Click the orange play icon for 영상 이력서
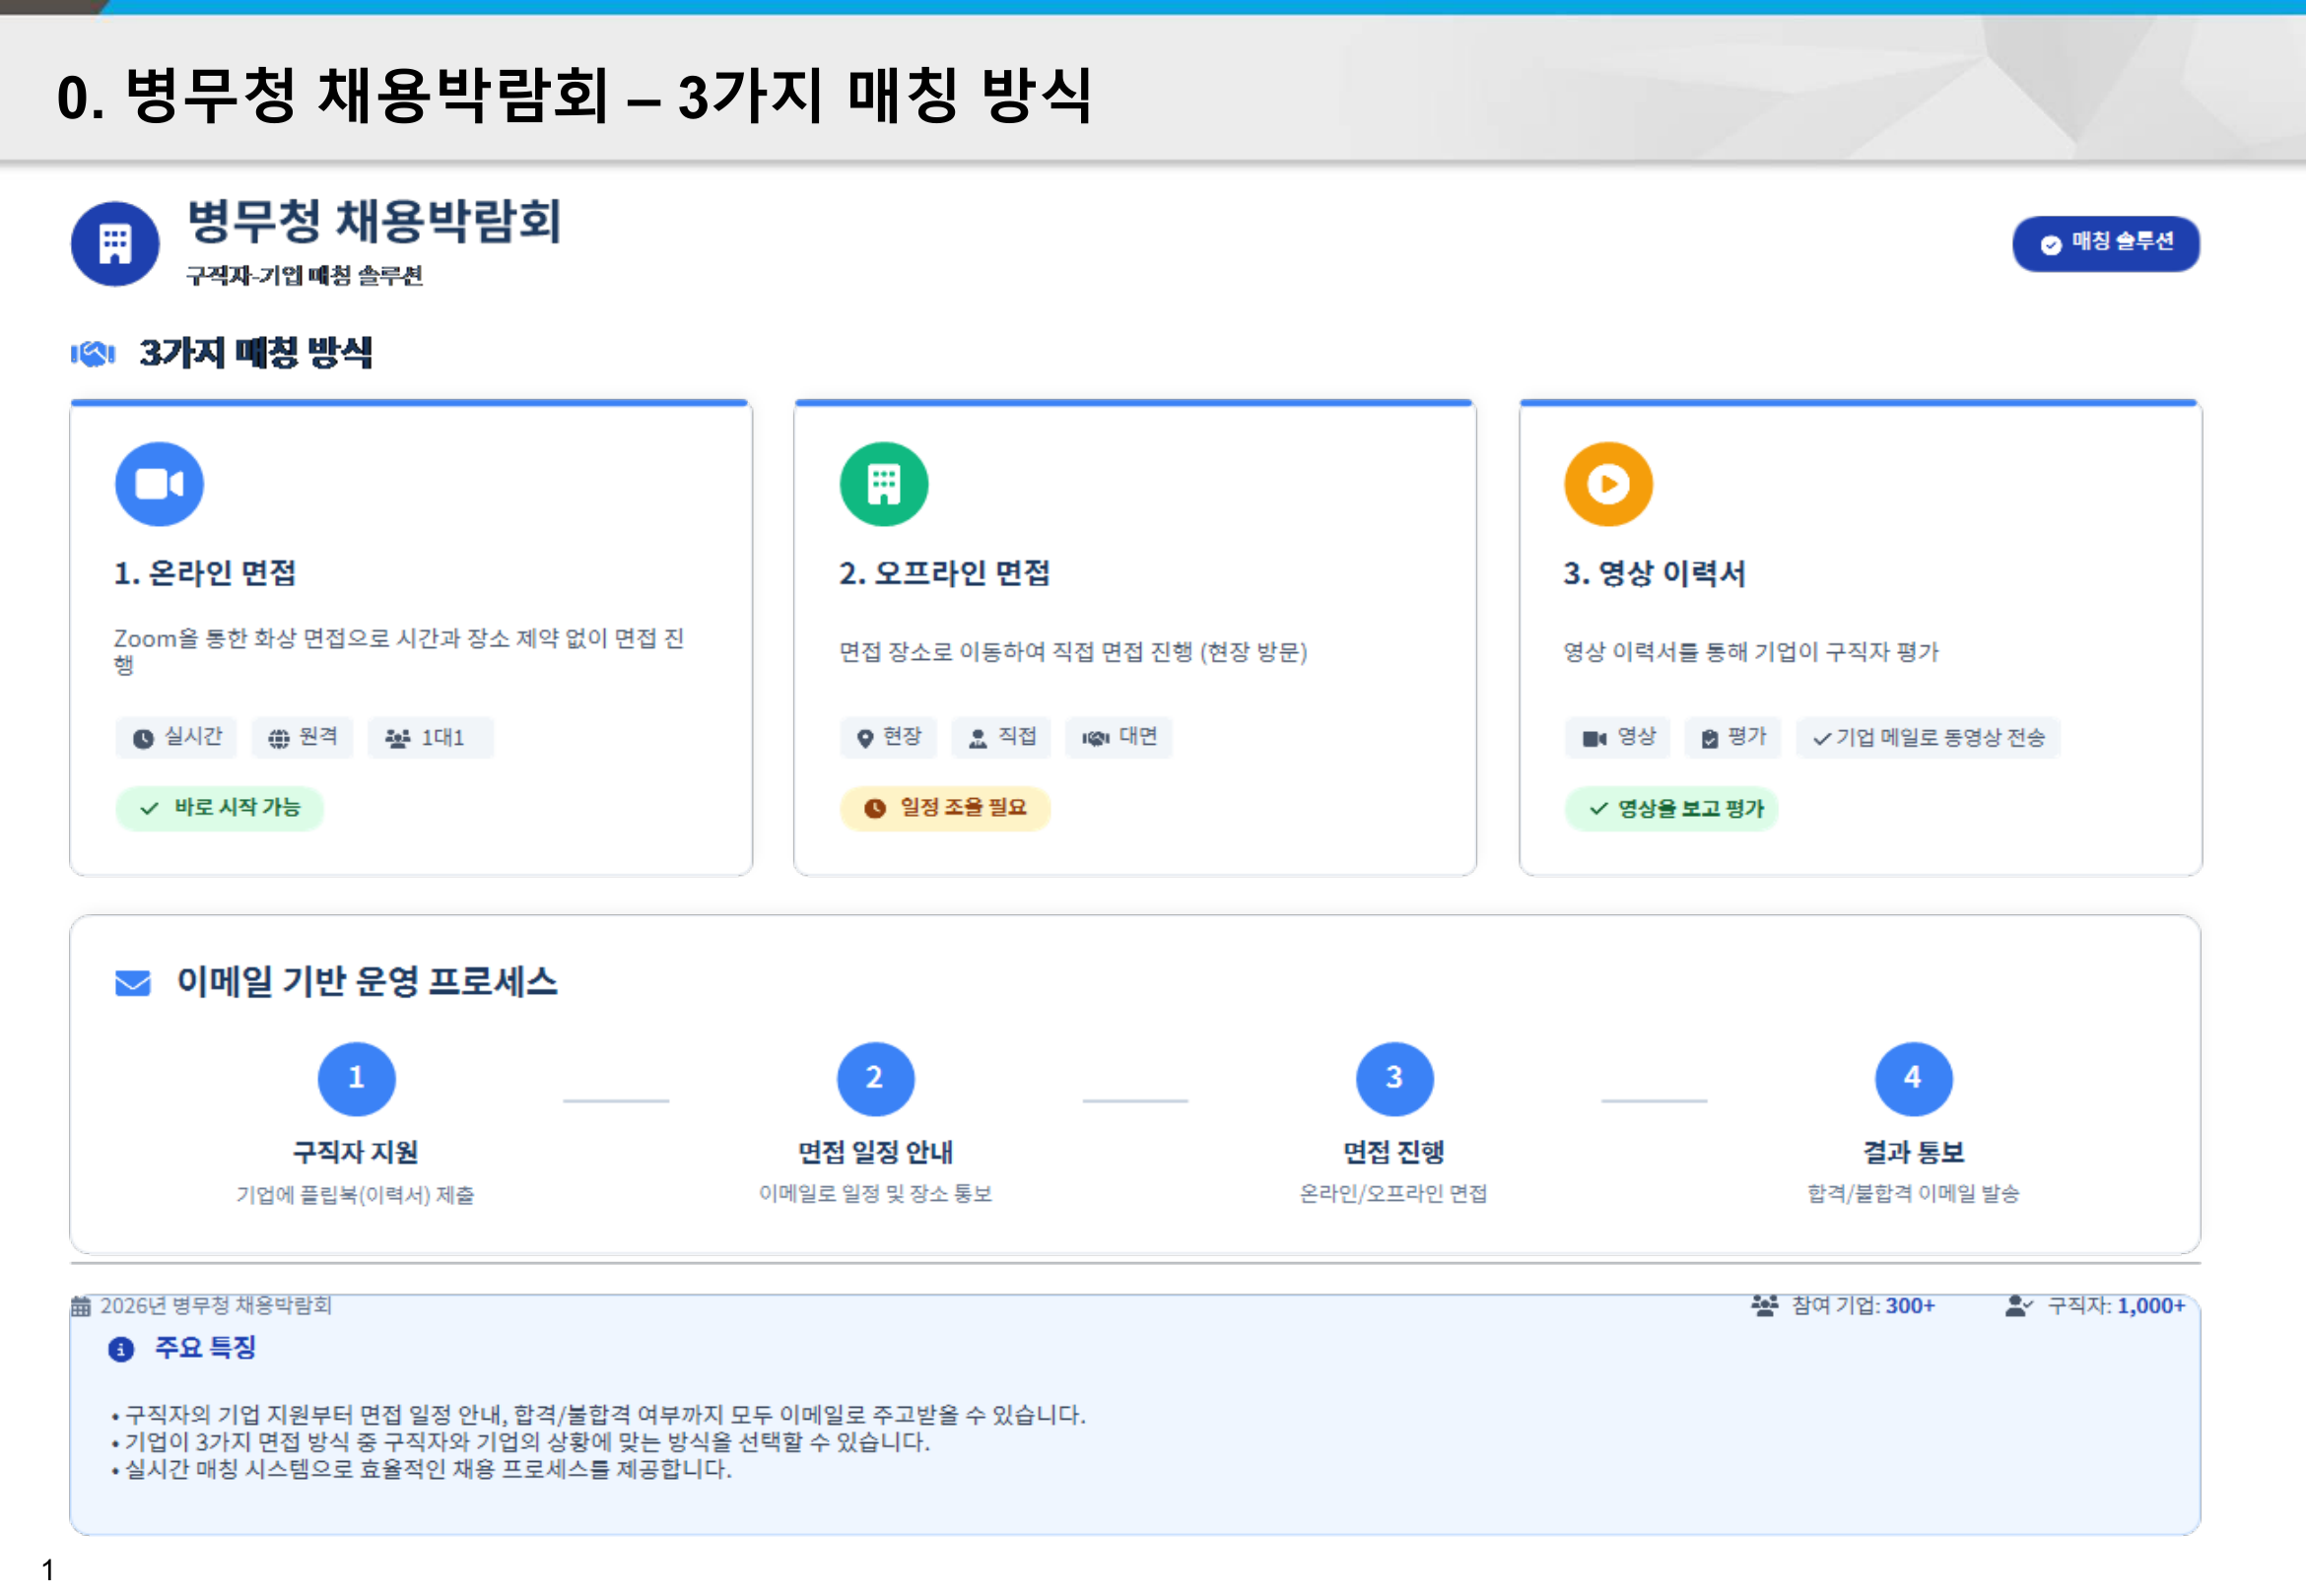 pos(1608,484)
